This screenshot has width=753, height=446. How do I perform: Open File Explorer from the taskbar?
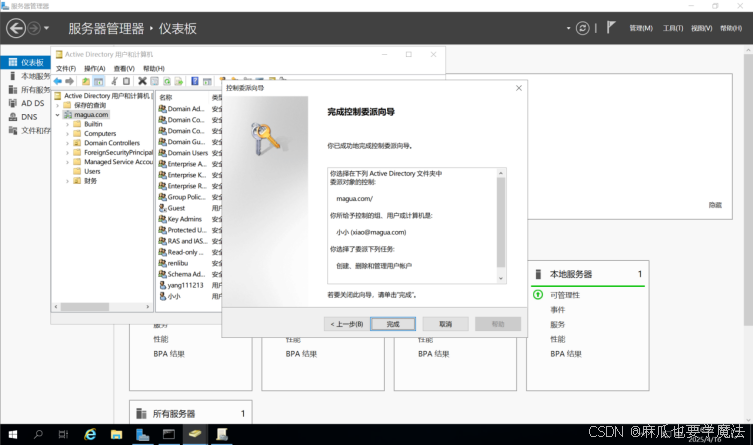coord(116,434)
